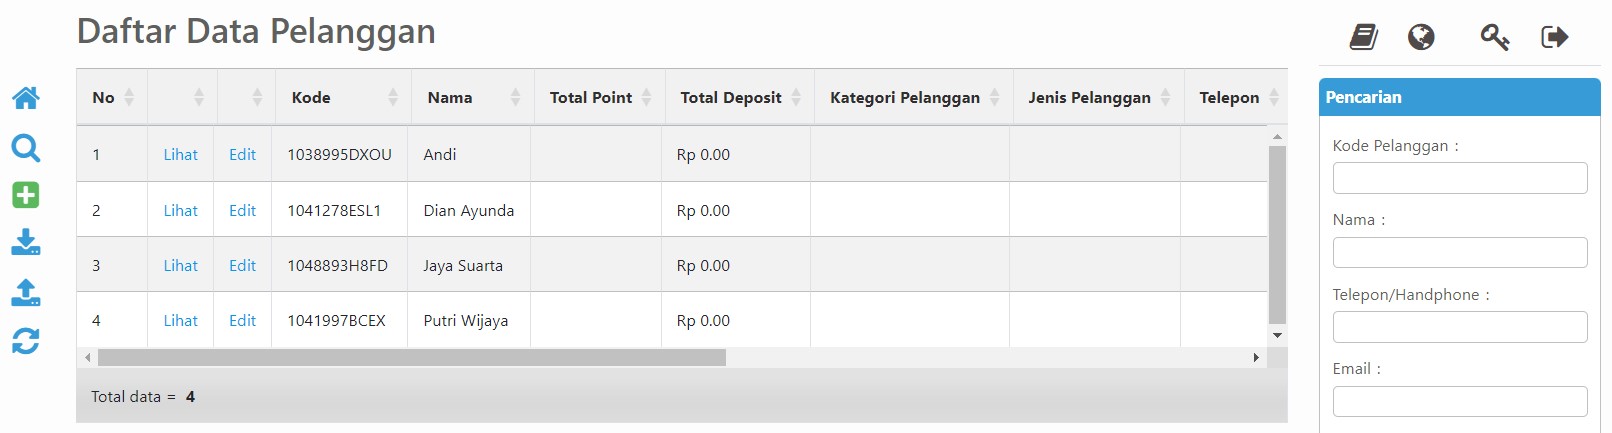
Task: Click the horizontal scrollbar of the table
Action: pyautogui.click(x=412, y=357)
